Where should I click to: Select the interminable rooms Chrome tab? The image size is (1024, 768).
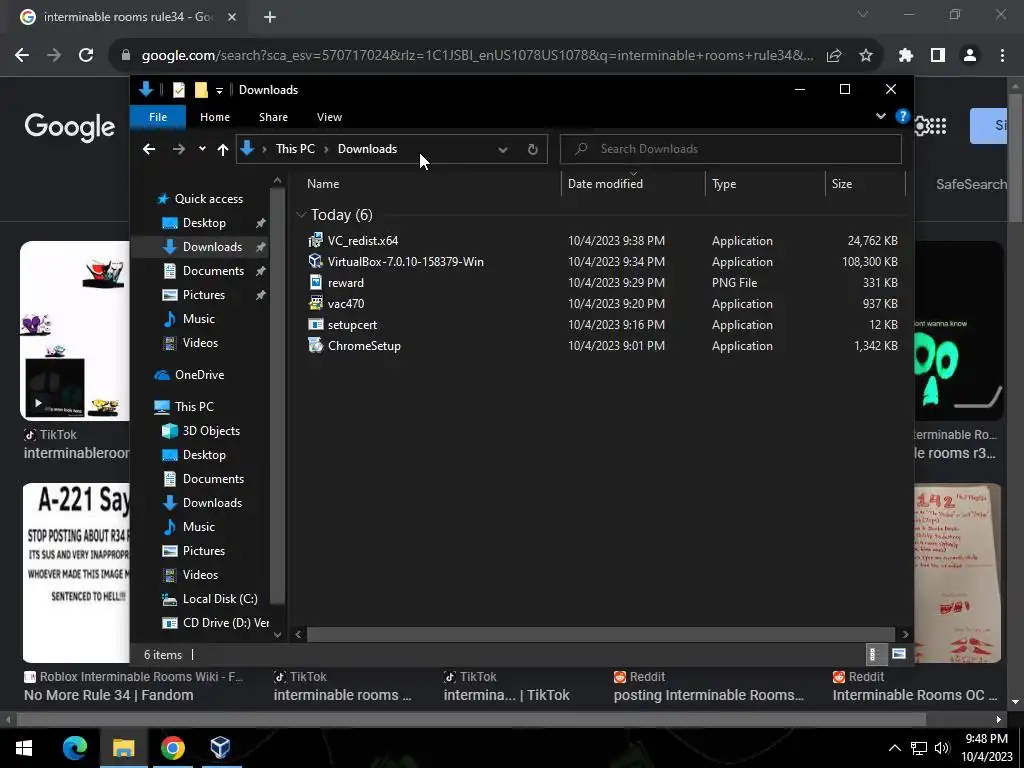tap(129, 17)
